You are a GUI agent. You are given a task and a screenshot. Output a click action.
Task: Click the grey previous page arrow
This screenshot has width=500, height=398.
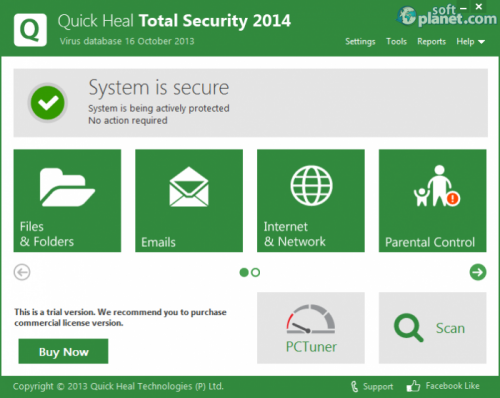pos(22,272)
